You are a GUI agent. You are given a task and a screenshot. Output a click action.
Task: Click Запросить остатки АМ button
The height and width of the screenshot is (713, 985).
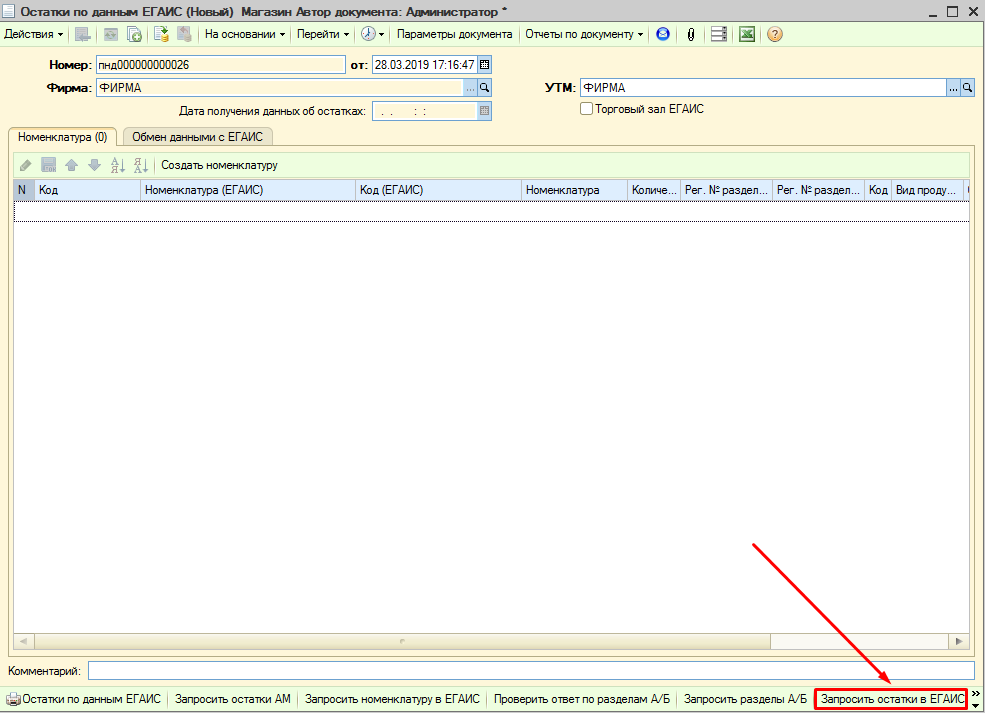232,699
